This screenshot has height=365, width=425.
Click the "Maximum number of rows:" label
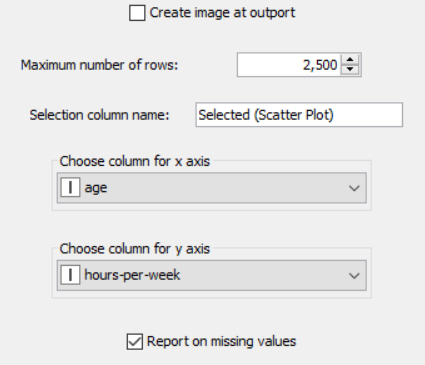coord(100,65)
